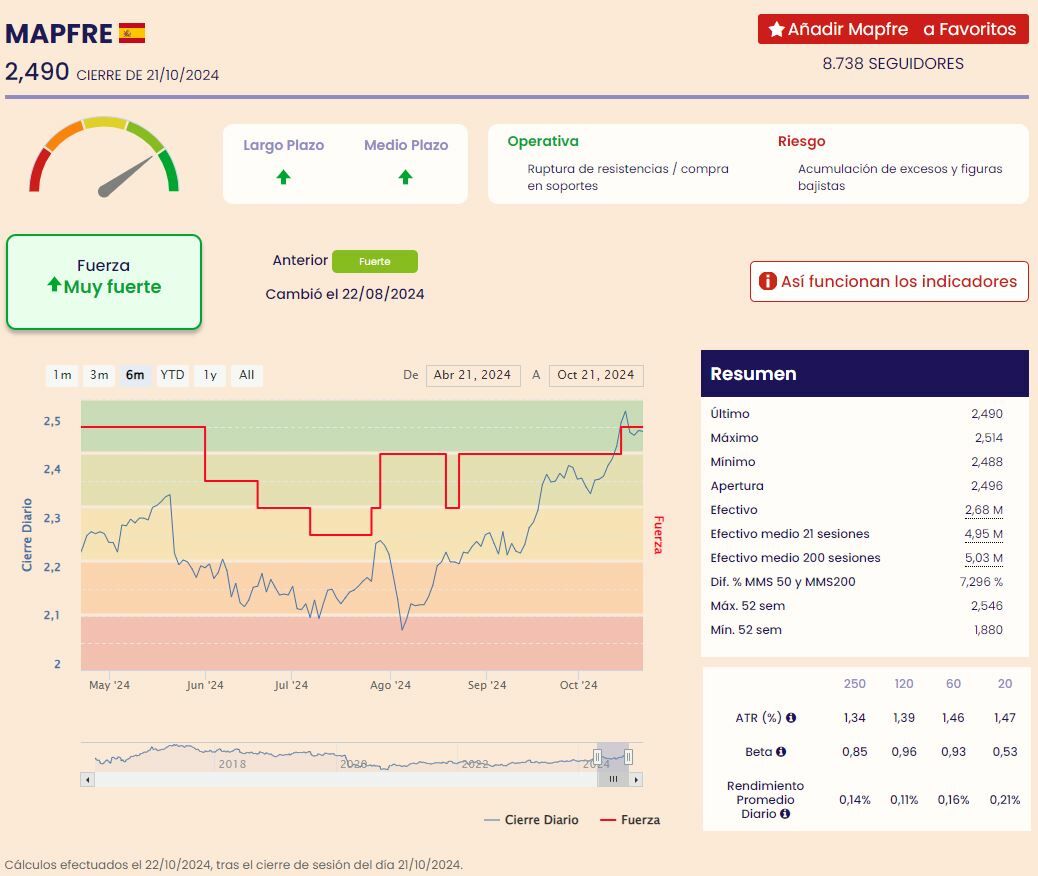Click the Rendimiento Promedio Diario info icon

click(x=785, y=814)
